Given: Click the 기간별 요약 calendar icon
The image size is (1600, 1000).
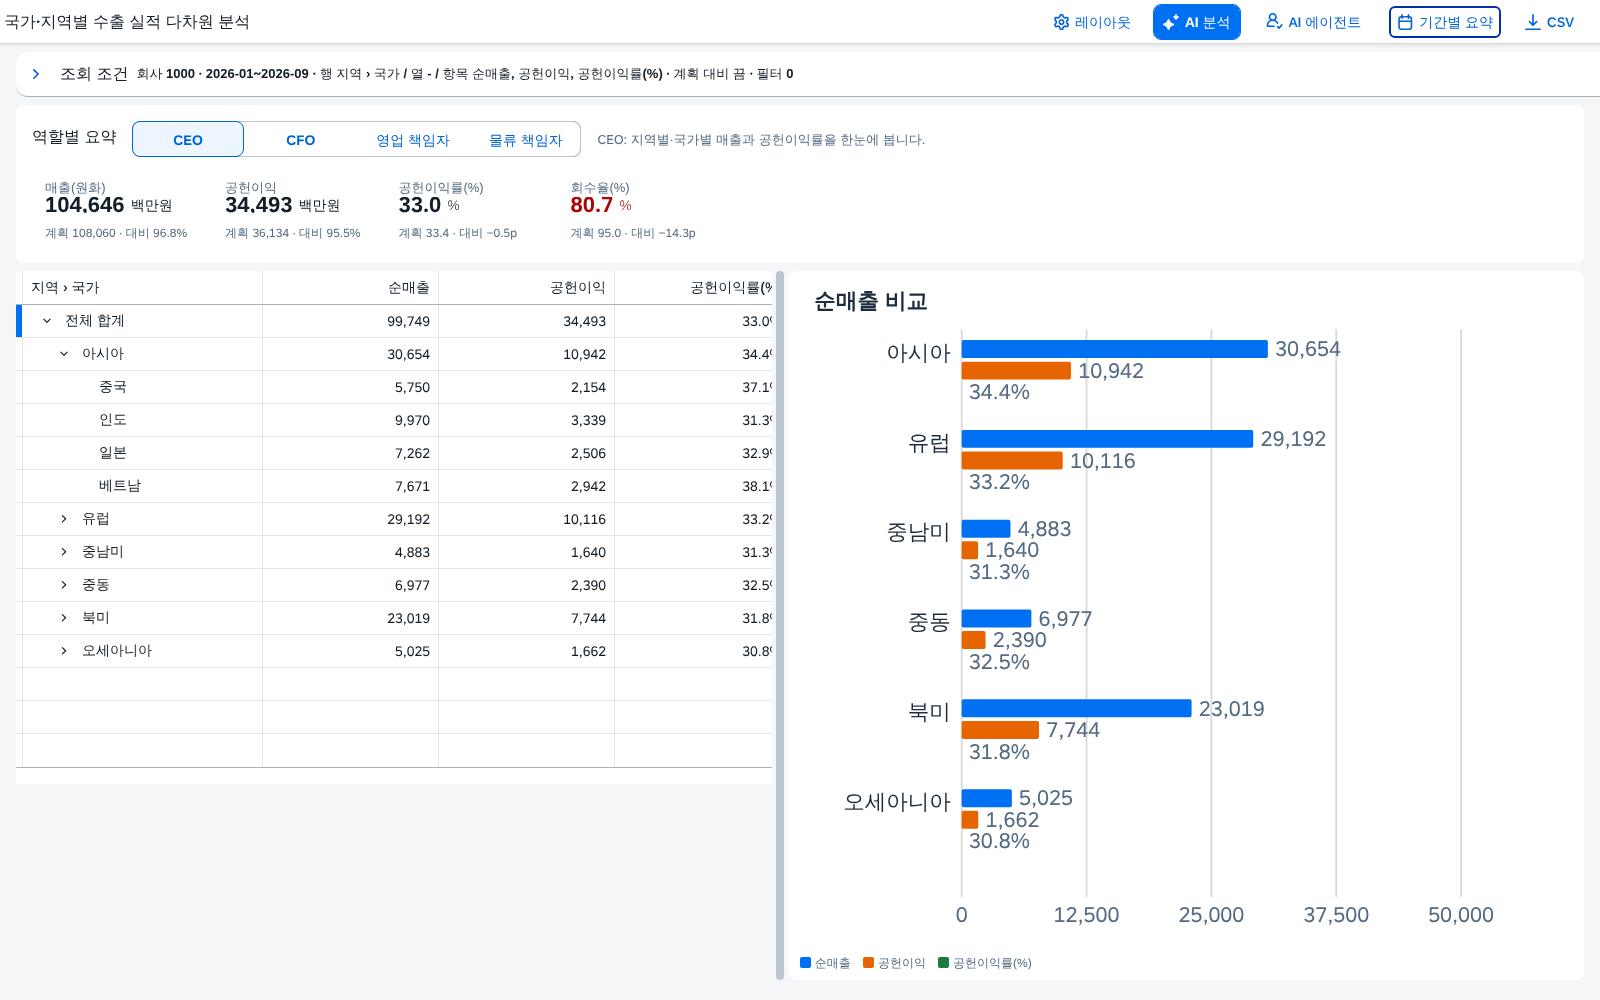Looking at the screenshot, I should click(1405, 22).
